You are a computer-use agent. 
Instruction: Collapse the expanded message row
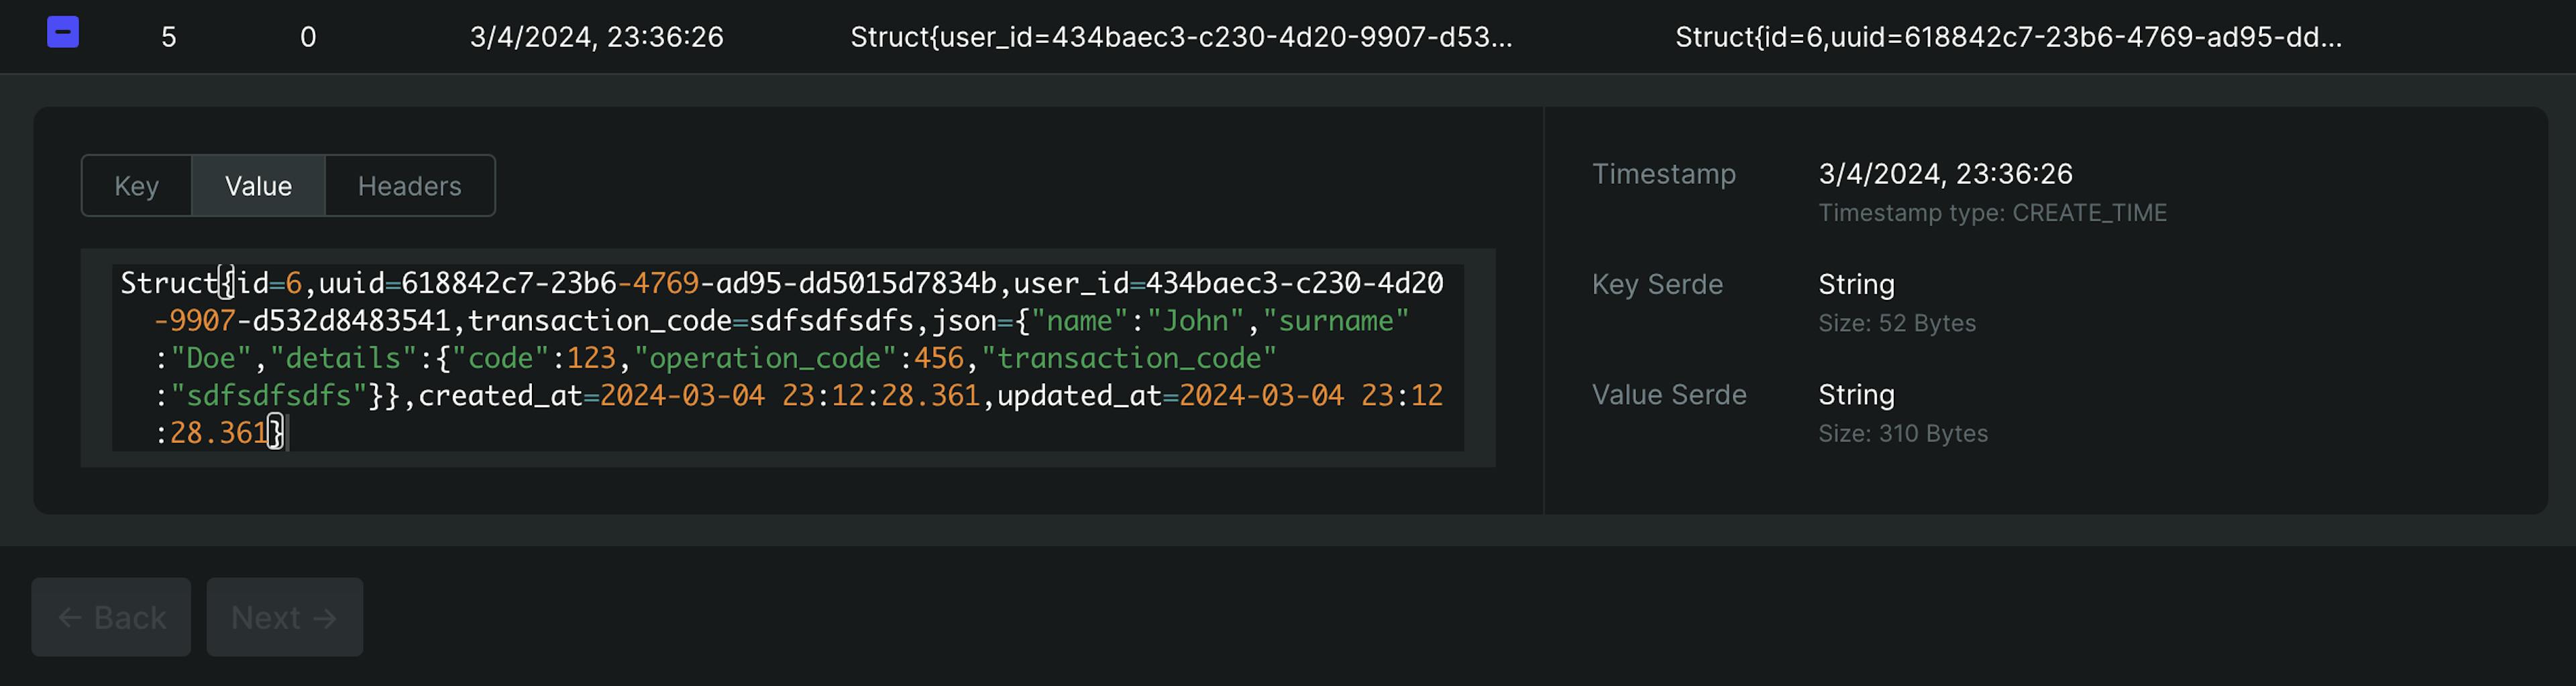(63, 33)
